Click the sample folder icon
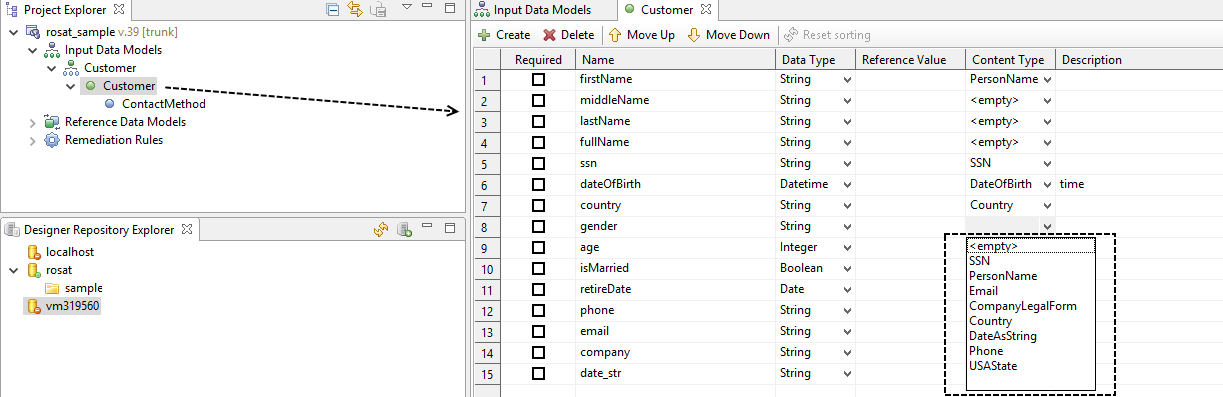 coord(52,288)
